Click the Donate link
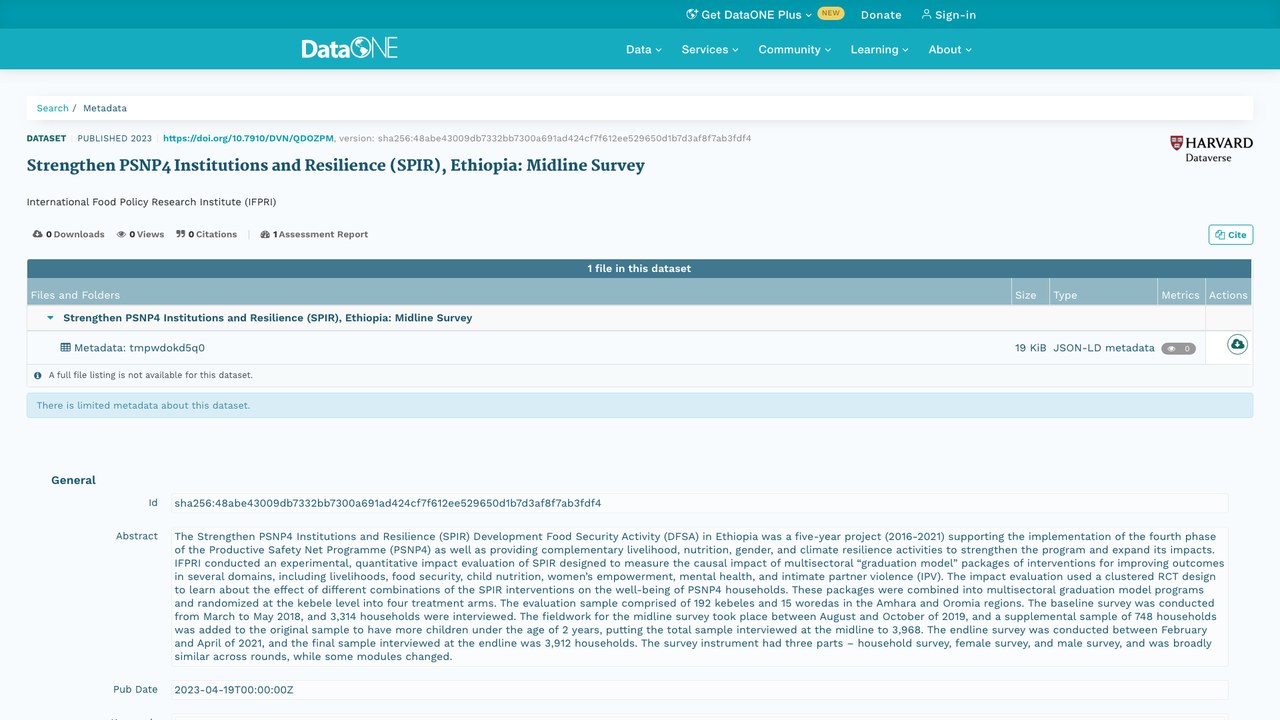The width and height of the screenshot is (1280, 720). pyautogui.click(x=881, y=15)
